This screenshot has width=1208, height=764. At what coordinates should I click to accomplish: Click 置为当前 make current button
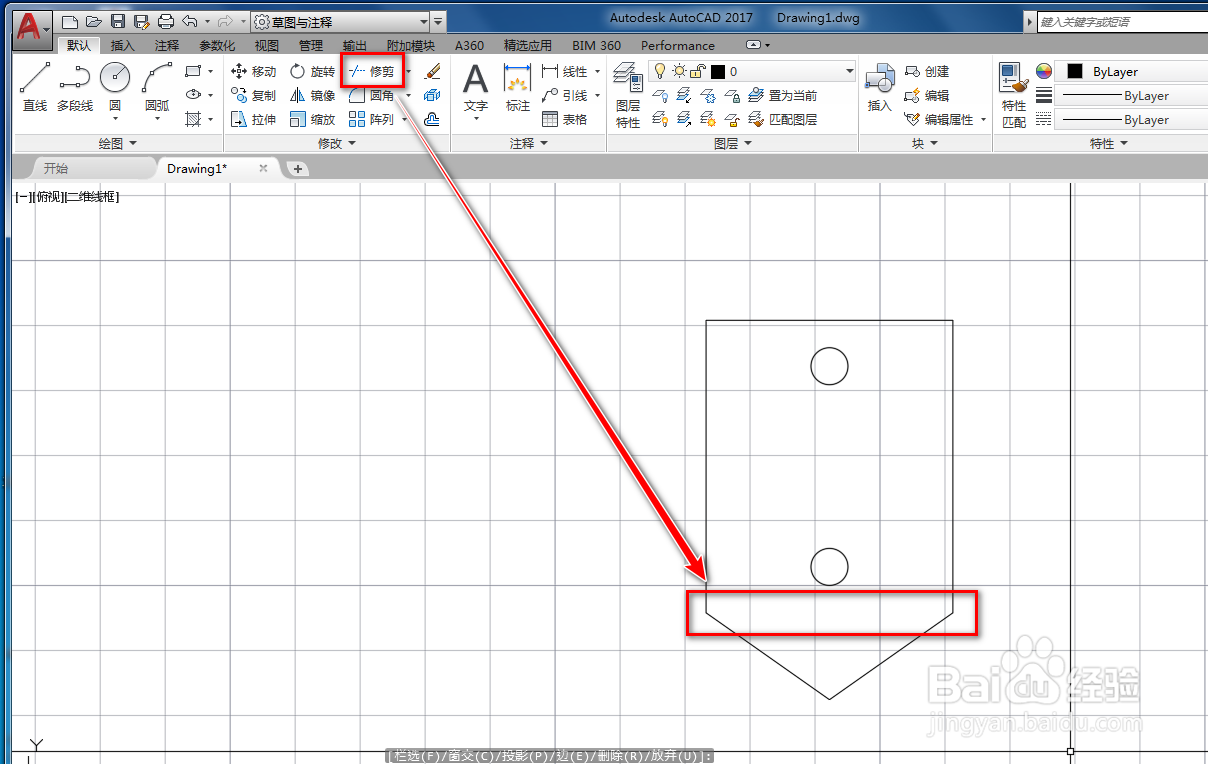point(783,95)
